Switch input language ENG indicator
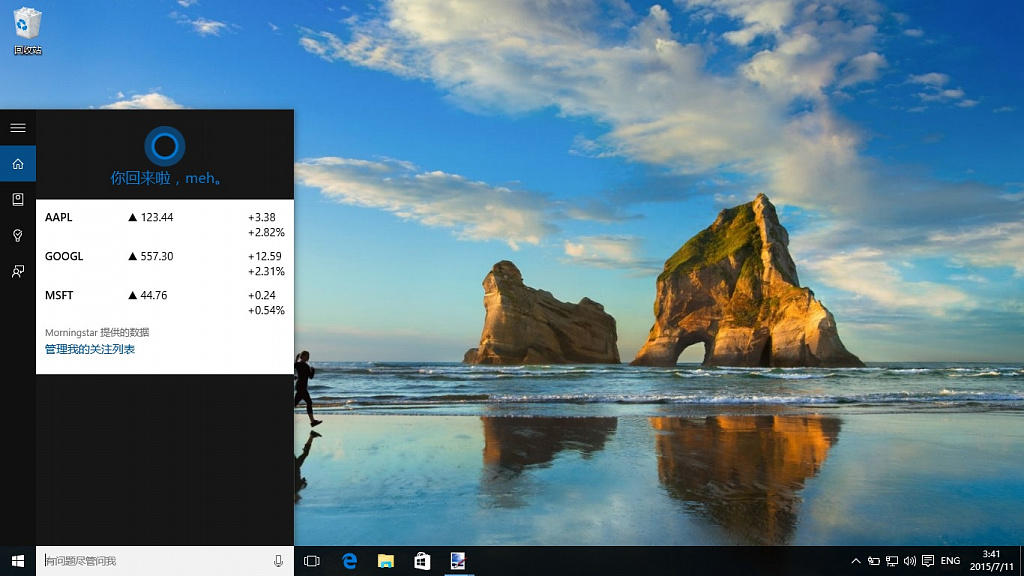Viewport: 1024px width, 576px height. tap(950, 561)
